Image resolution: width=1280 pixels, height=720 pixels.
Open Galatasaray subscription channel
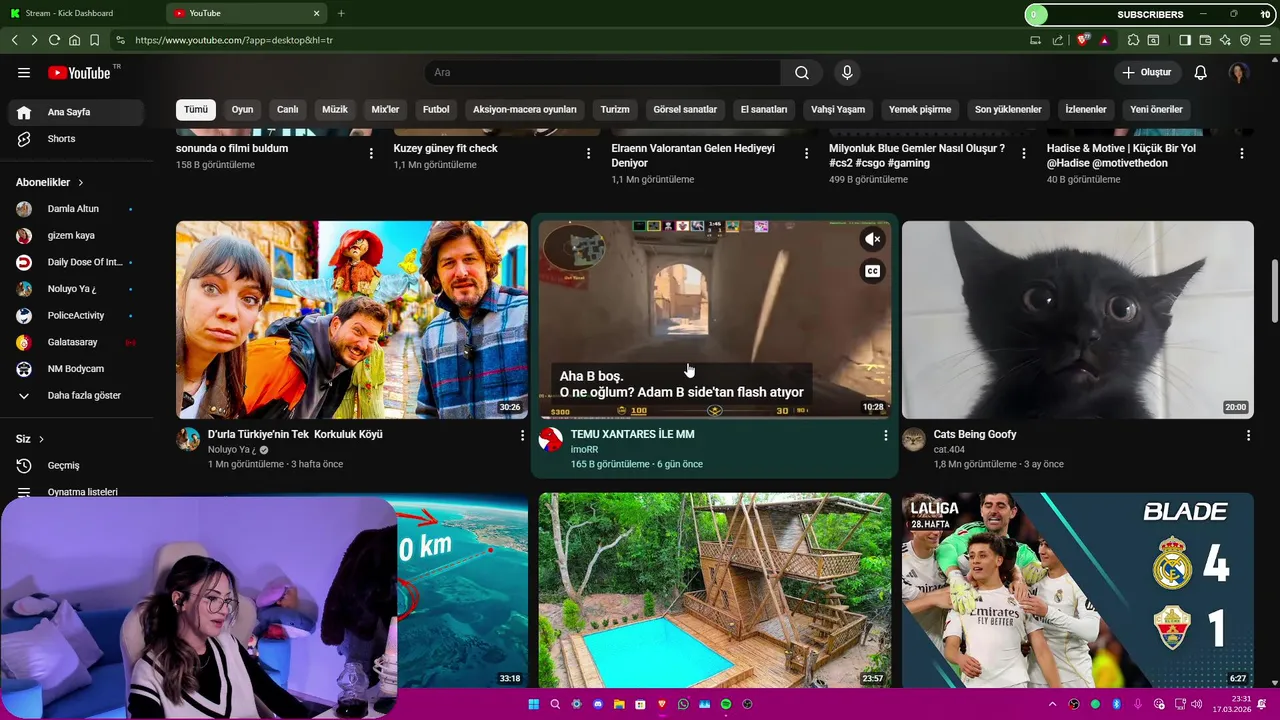coord(78,342)
